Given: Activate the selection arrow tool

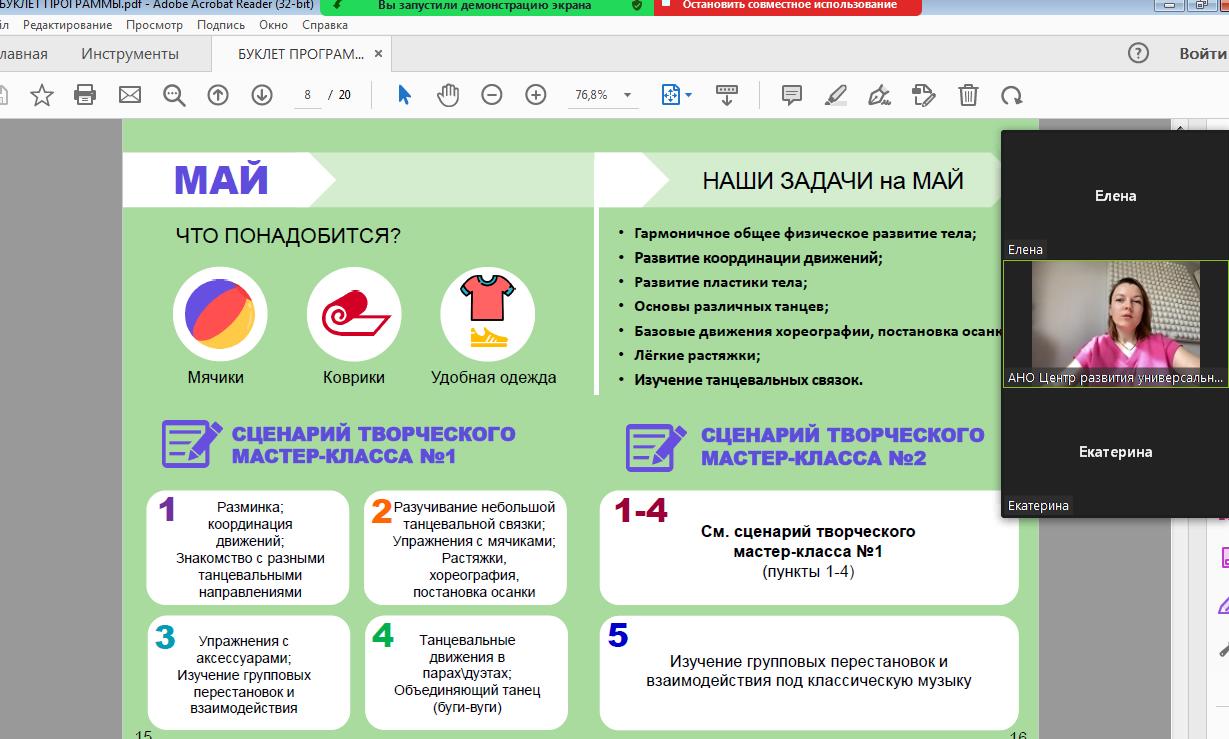Looking at the screenshot, I should click(404, 95).
